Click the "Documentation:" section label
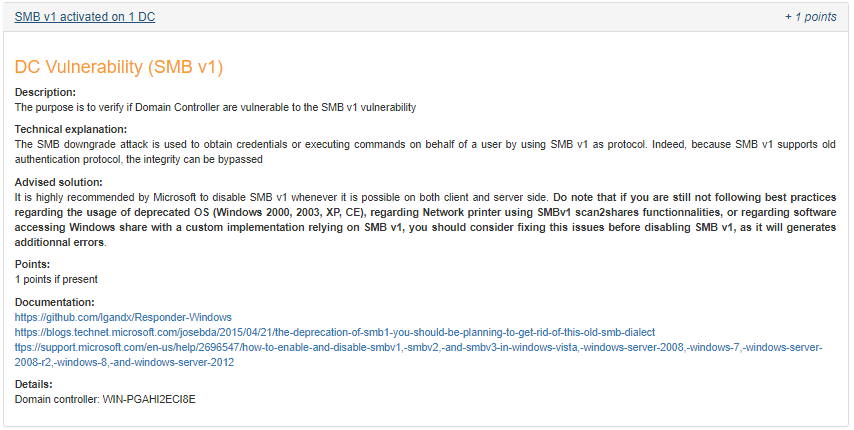The image size is (854, 430). coord(54,302)
